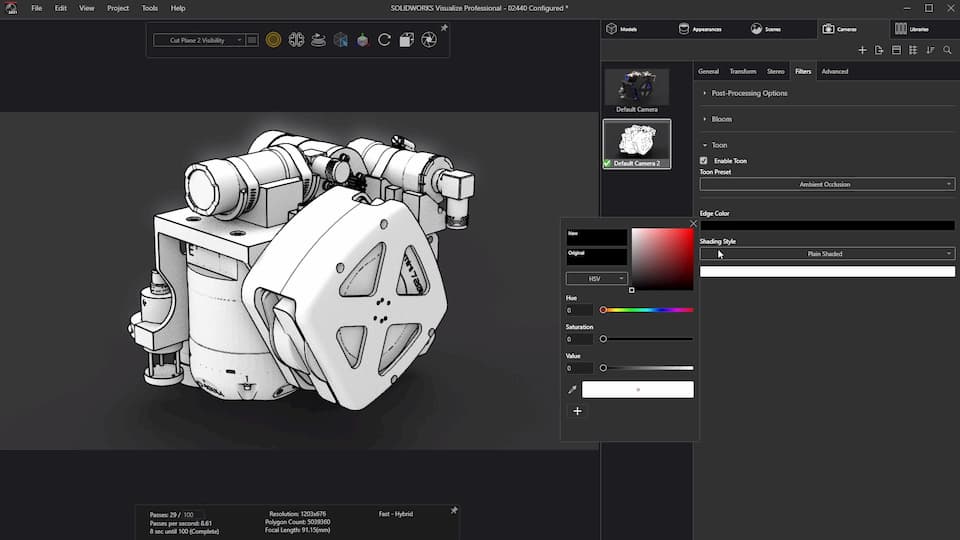Open the Tools menu
Image resolution: width=960 pixels, height=540 pixels.
(150, 8)
